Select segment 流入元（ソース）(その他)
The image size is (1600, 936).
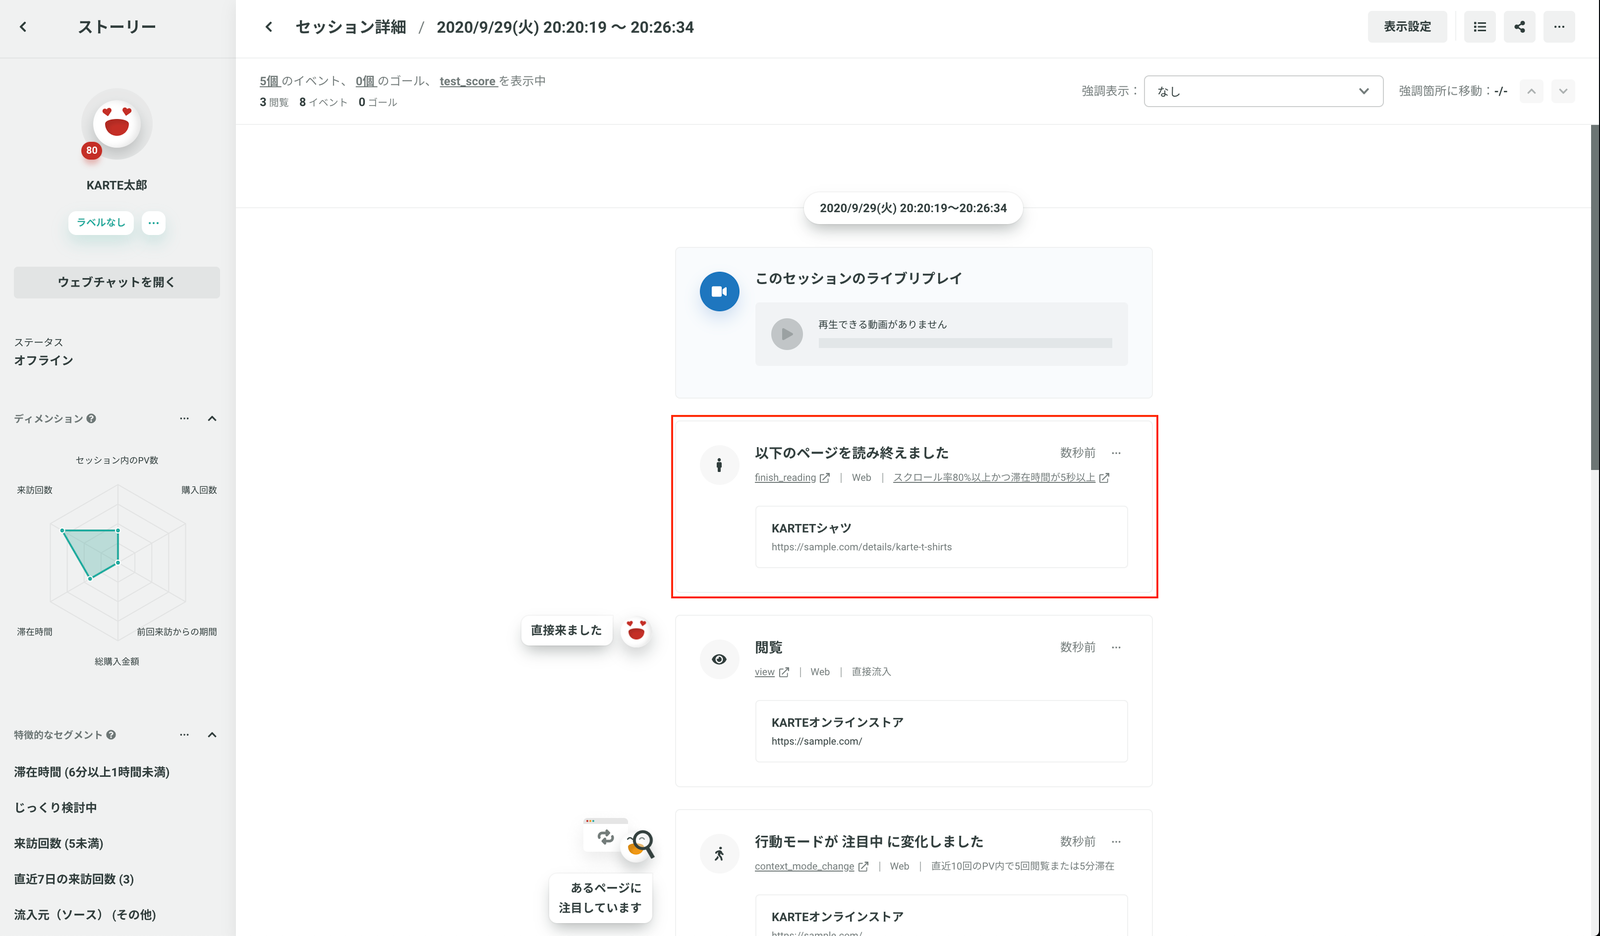pos(85,915)
